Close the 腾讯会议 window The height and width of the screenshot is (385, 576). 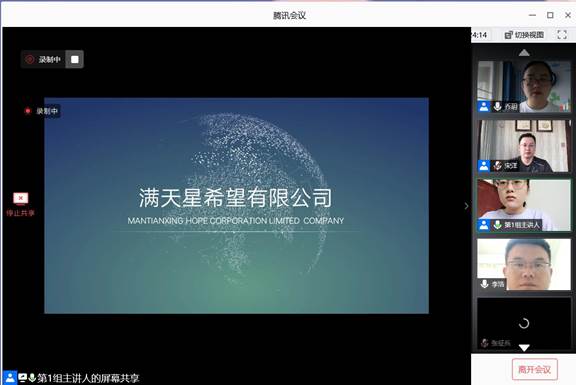568,15
